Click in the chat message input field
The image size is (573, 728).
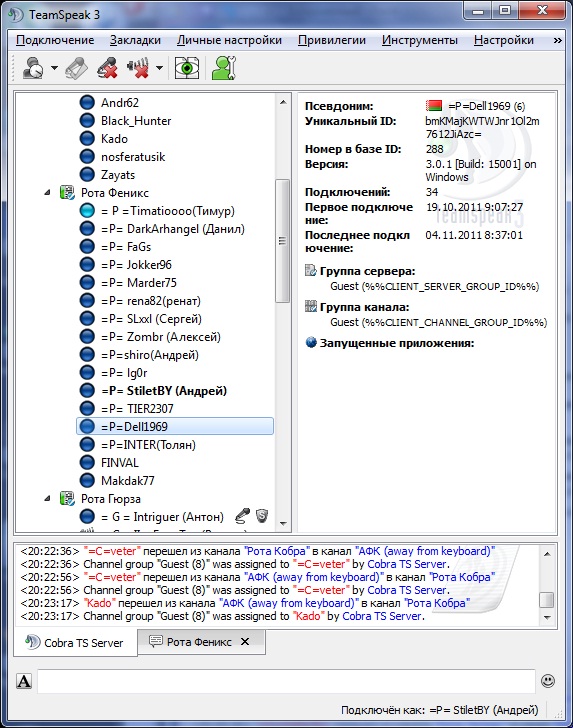tap(286, 681)
